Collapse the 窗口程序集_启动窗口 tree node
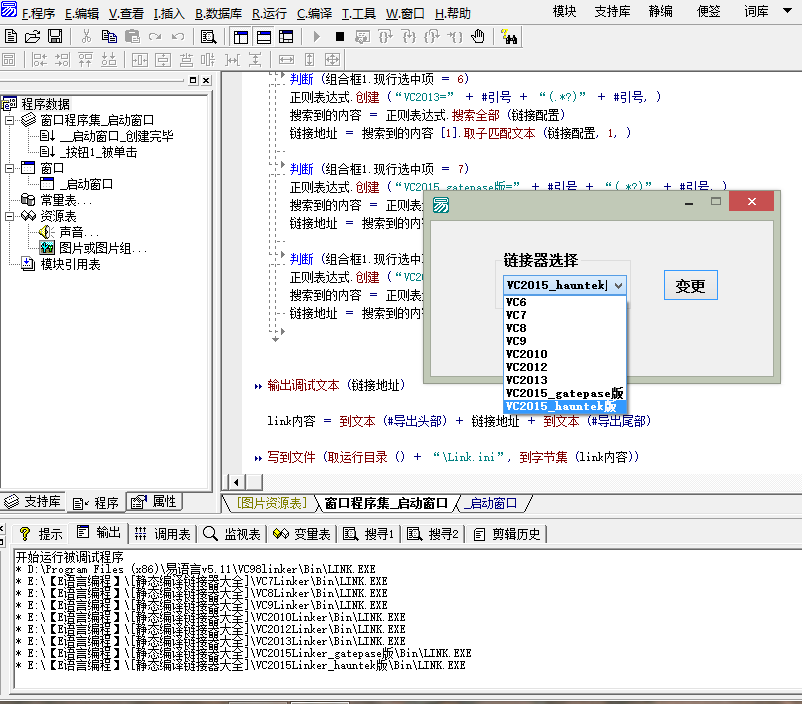802x706 pixels. (x=10, y=120)
